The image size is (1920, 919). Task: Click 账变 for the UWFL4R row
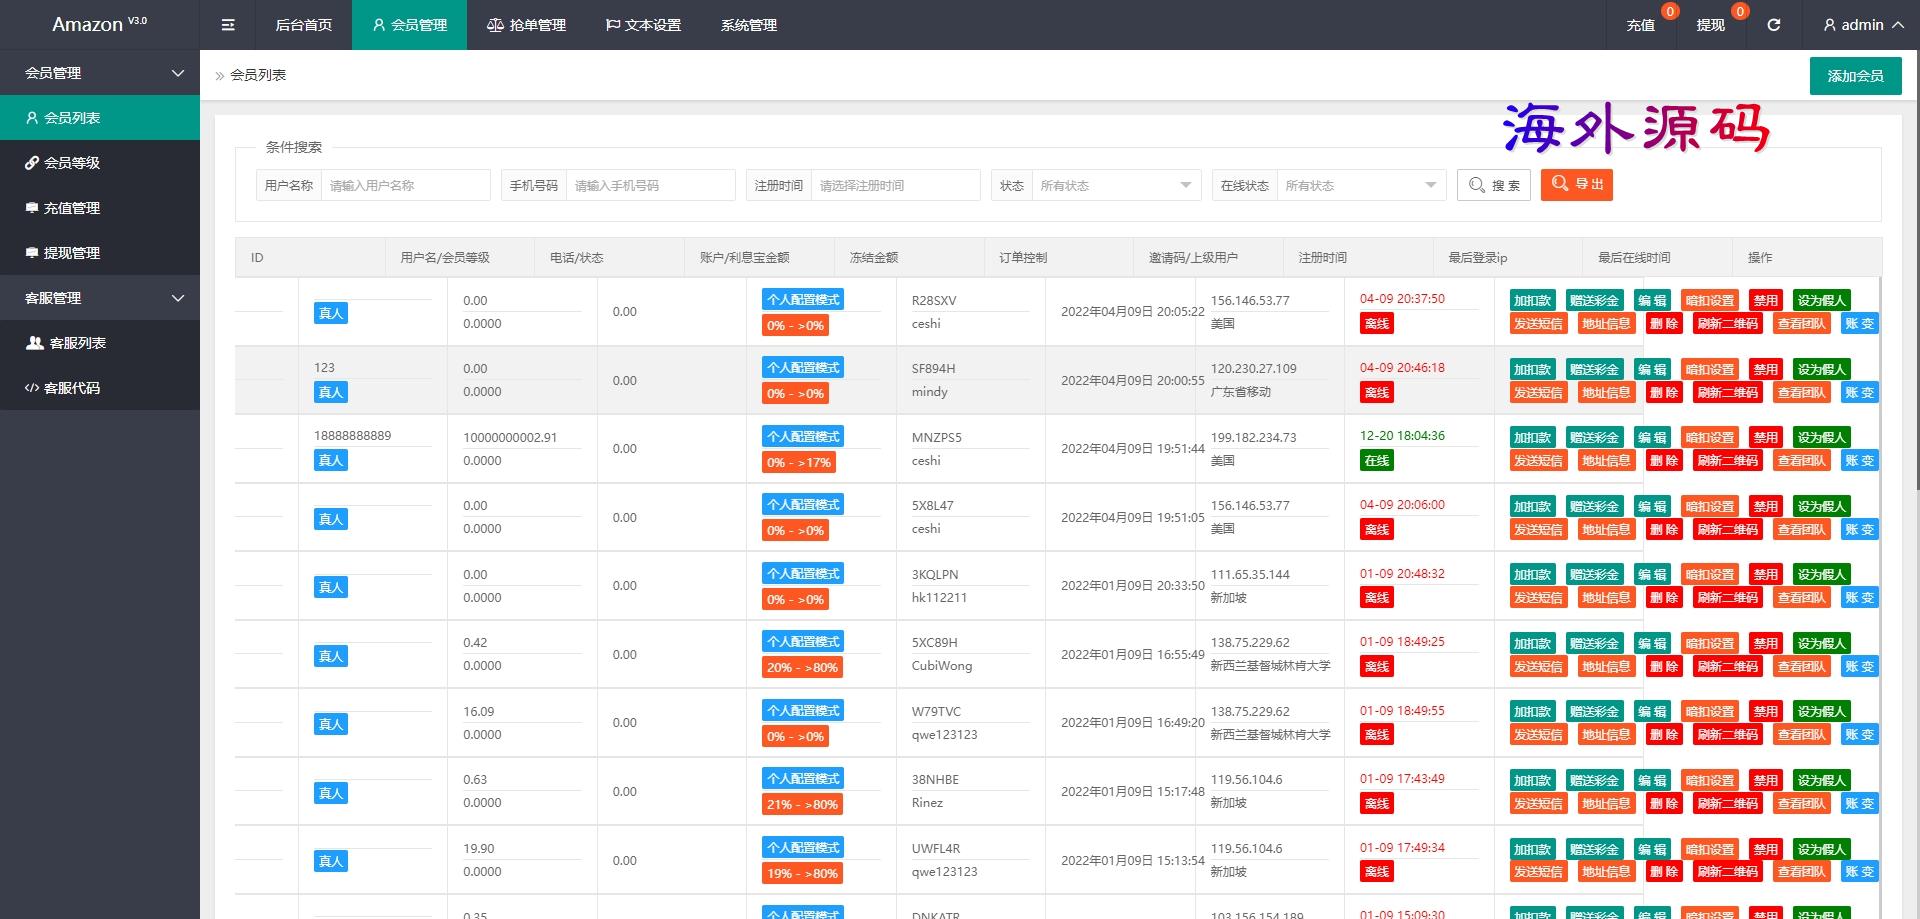(1860, 871)
